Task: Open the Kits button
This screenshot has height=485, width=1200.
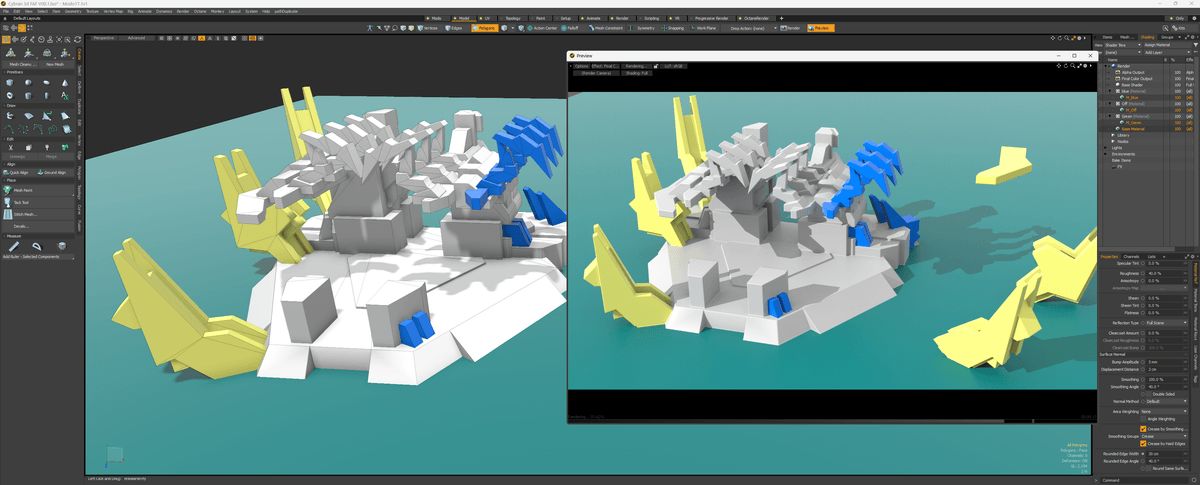Action: coord(1180,28)
